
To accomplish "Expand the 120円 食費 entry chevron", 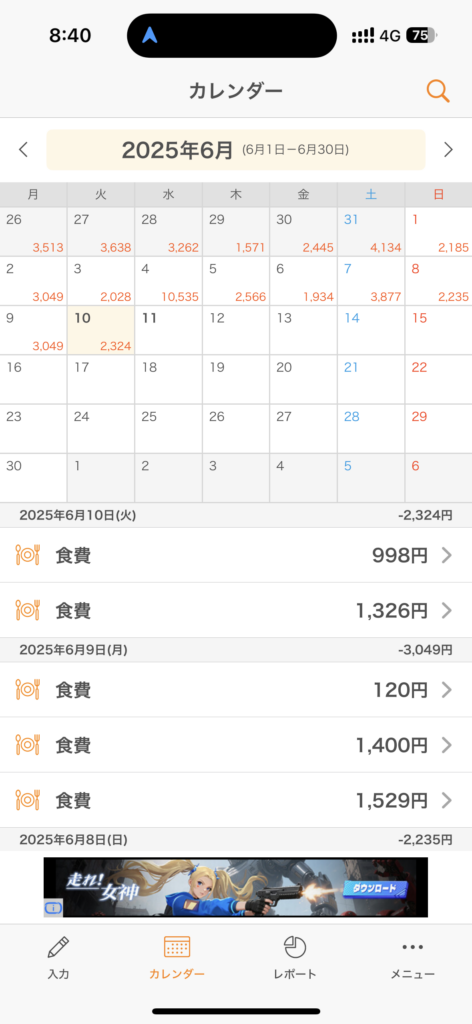I will 447,690.
